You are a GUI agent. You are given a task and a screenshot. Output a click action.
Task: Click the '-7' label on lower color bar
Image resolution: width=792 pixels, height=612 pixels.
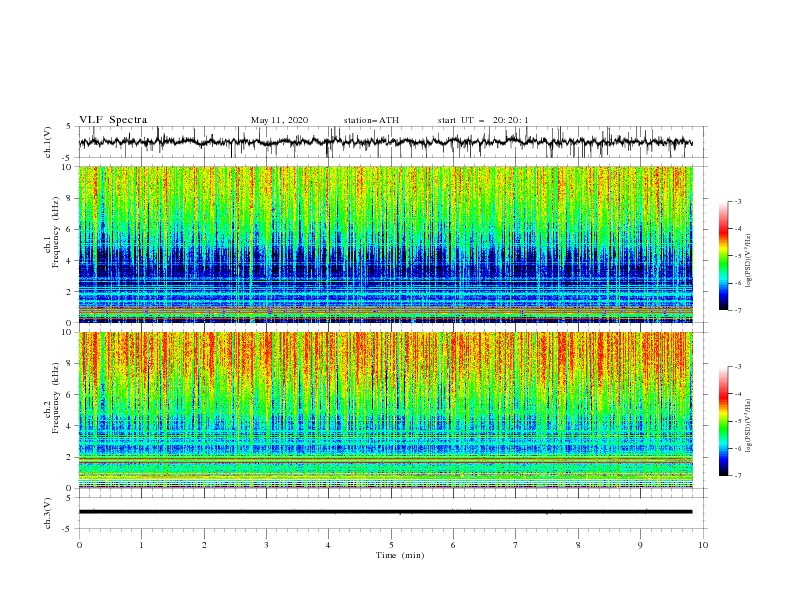738,476
